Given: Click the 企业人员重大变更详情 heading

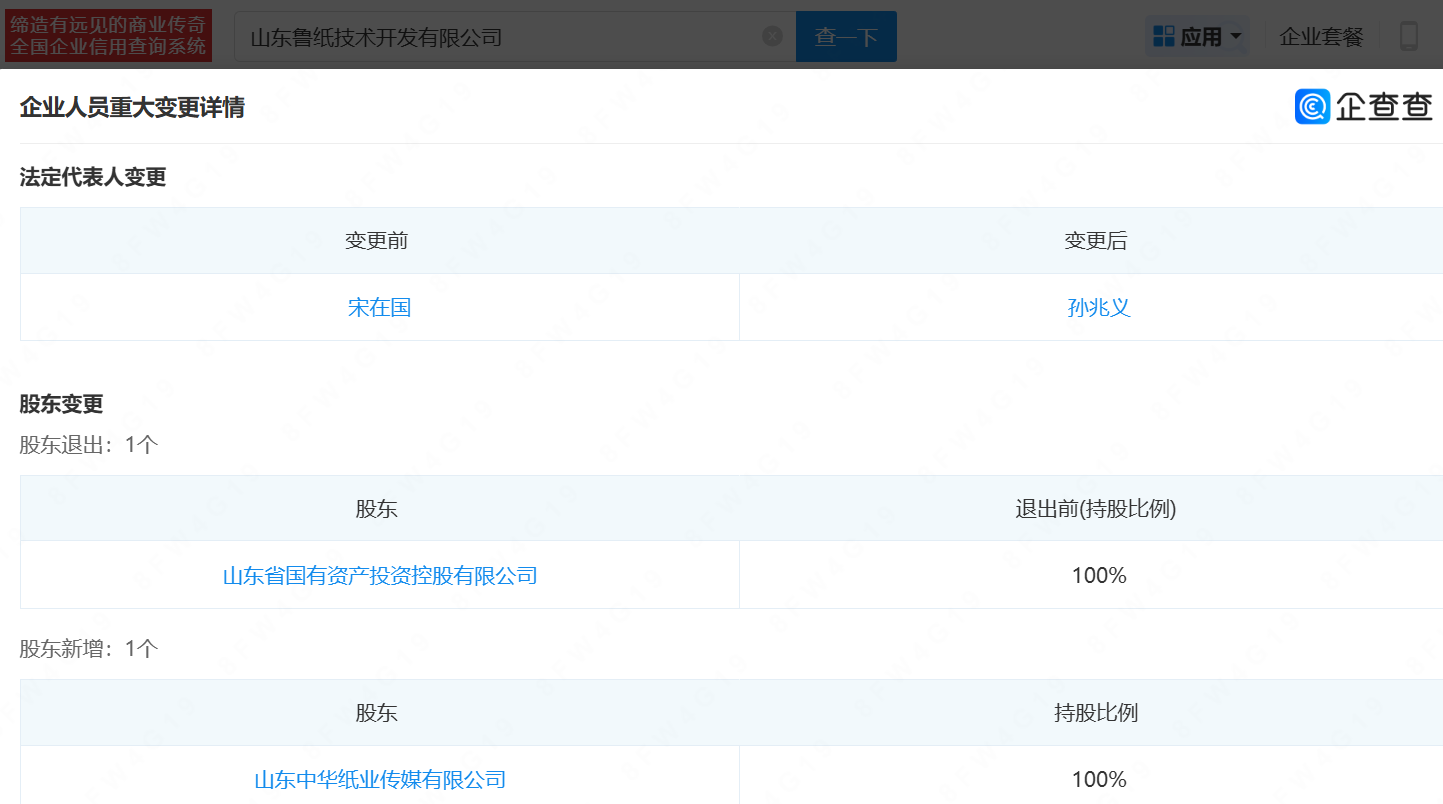Looking at the screenshot, I should tap(132, 107).
